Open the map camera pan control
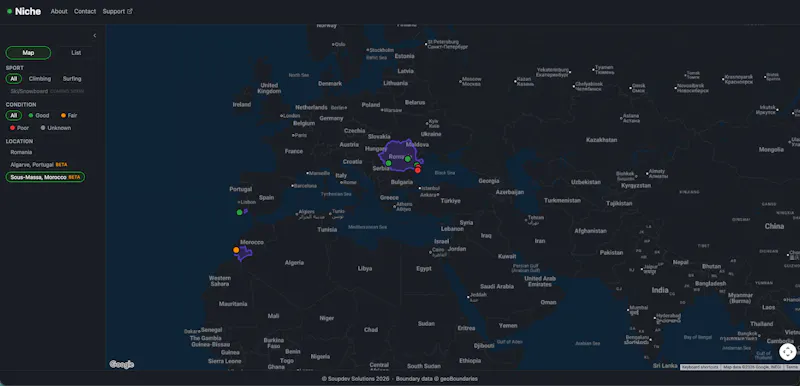The image size is (800, 386). click(x=787, y=352)
